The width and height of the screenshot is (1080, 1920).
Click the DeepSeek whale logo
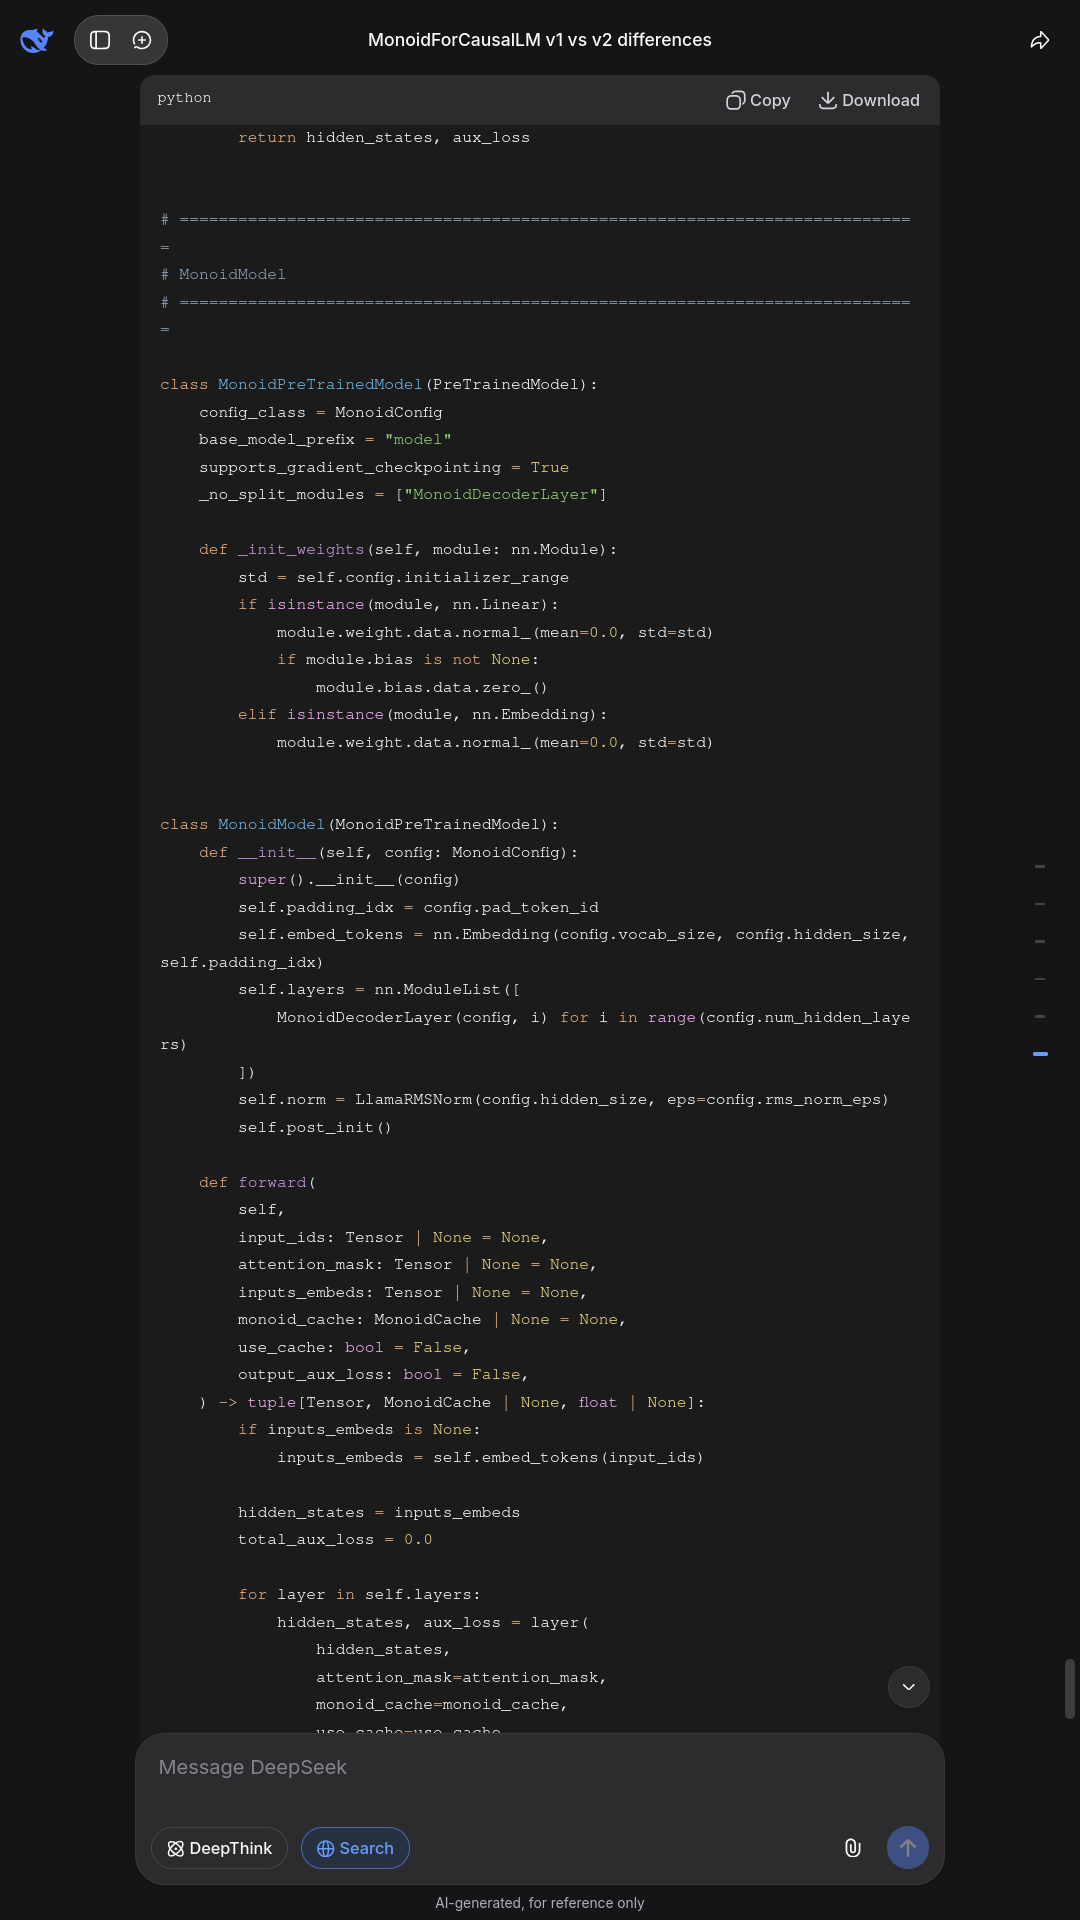point(37,40)
